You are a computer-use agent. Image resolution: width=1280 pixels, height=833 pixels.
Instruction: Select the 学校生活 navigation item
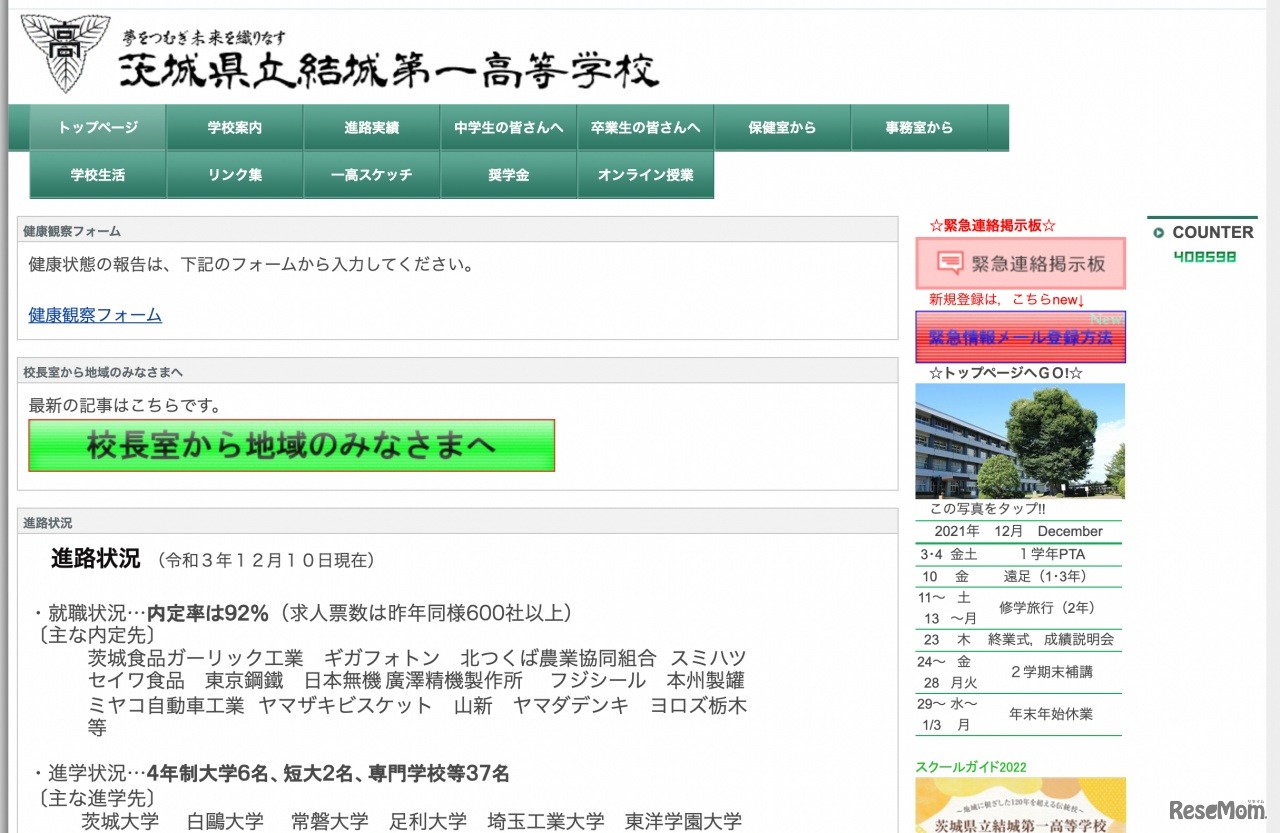pyautogui.click(x=96, y=174)
